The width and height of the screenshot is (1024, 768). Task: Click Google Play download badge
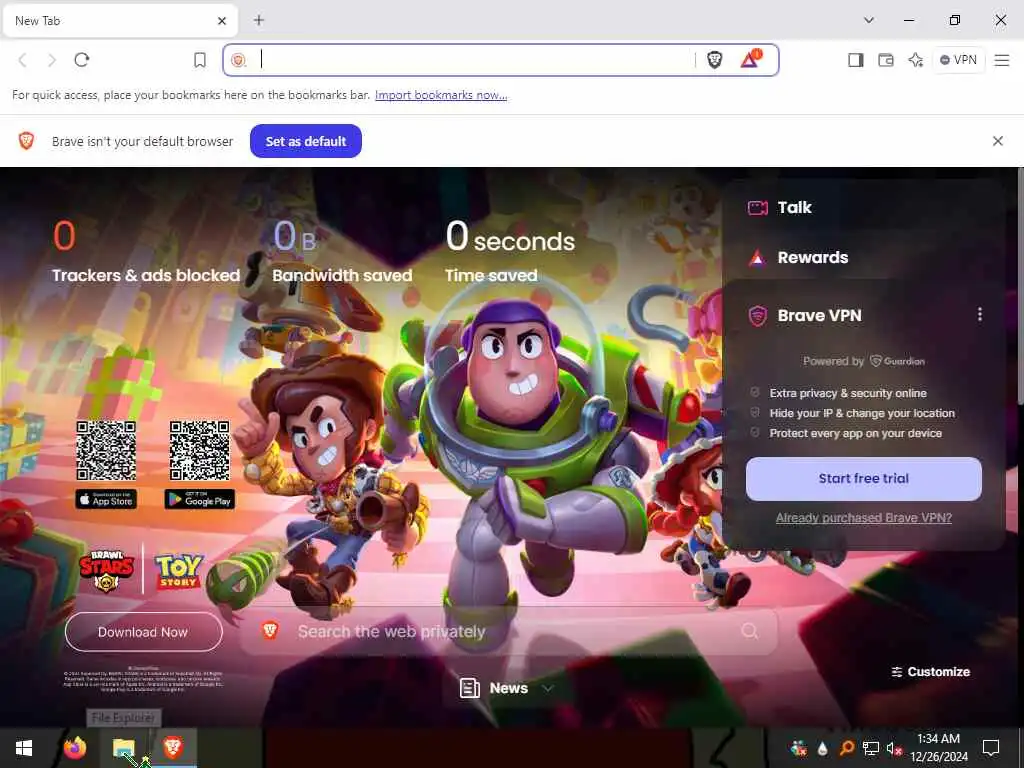[x=200, y=500]
